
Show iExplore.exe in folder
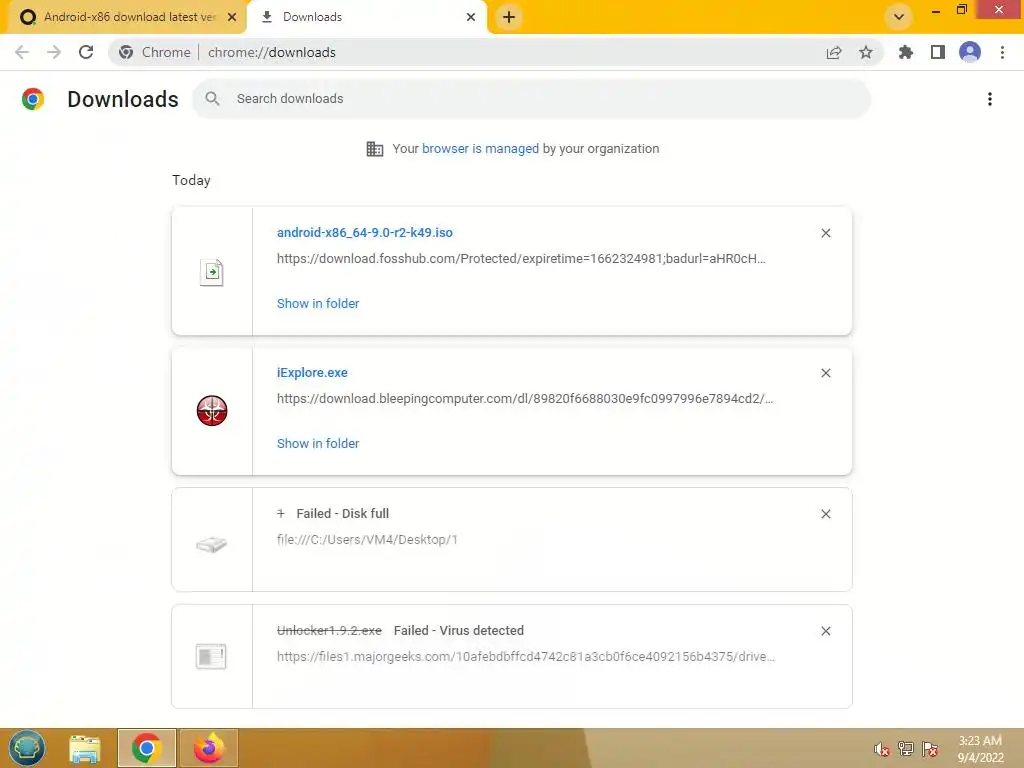tap(318, 443)
